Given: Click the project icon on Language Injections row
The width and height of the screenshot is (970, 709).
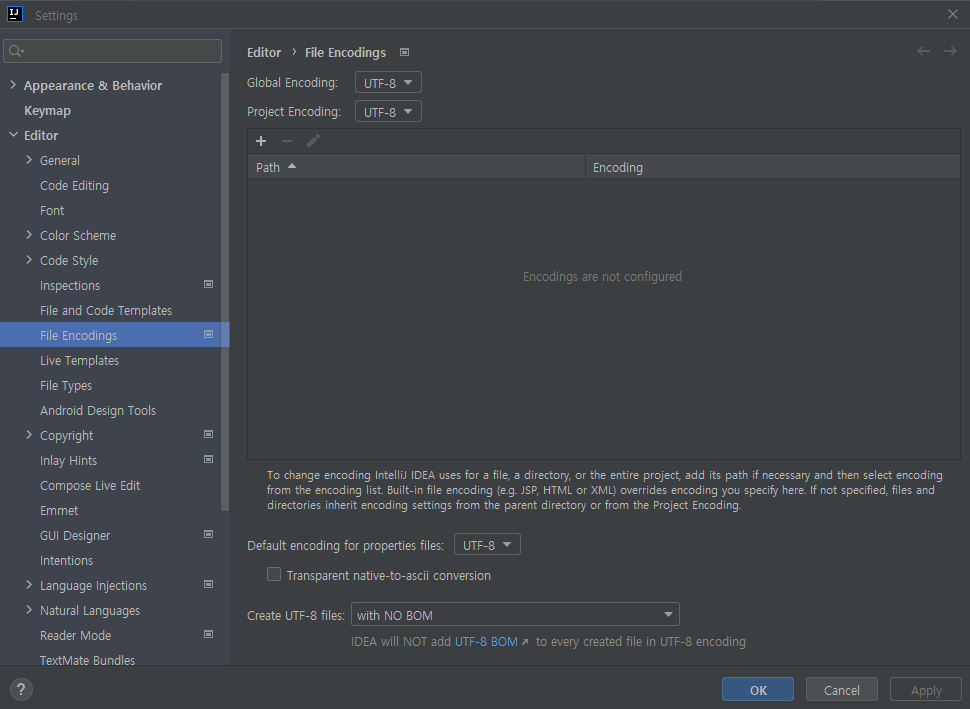Looking at the screenshot, I should point(208,585).
